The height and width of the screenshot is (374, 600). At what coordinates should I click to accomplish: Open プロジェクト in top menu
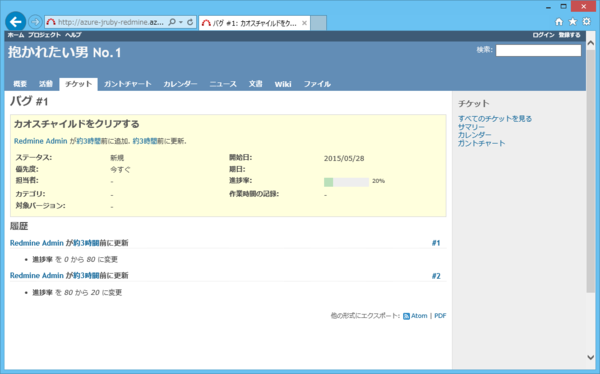coord(44,35)
